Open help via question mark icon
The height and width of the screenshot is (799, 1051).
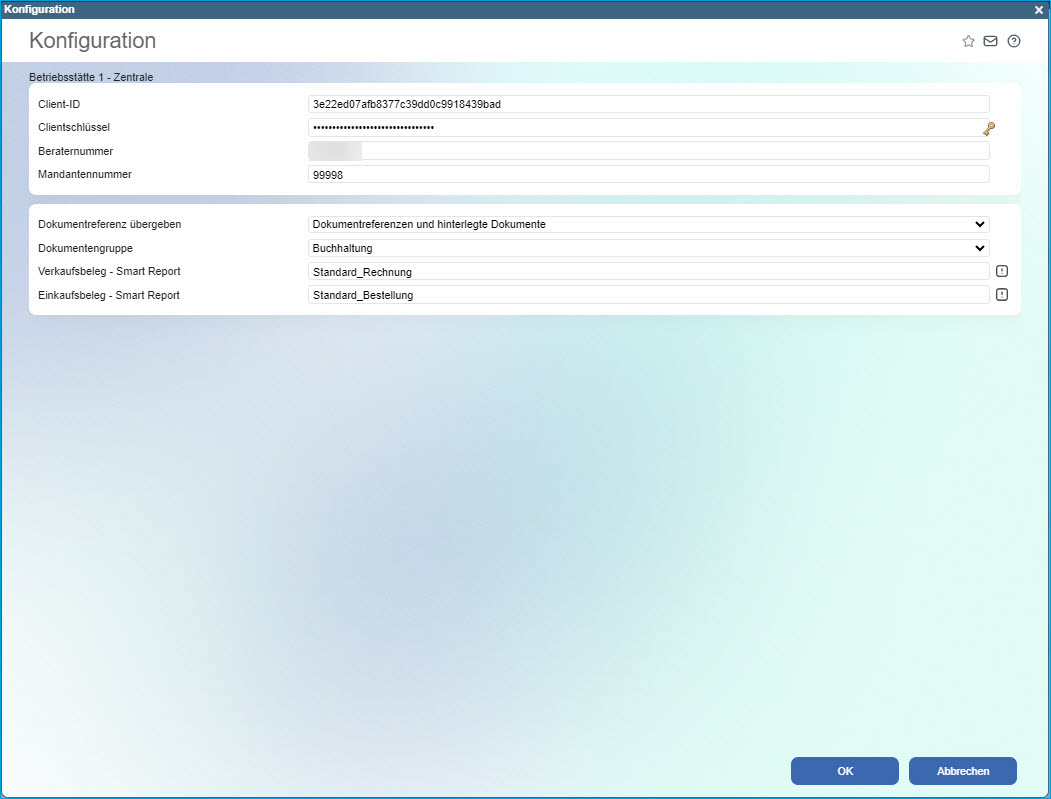[x=1014, y=41]
